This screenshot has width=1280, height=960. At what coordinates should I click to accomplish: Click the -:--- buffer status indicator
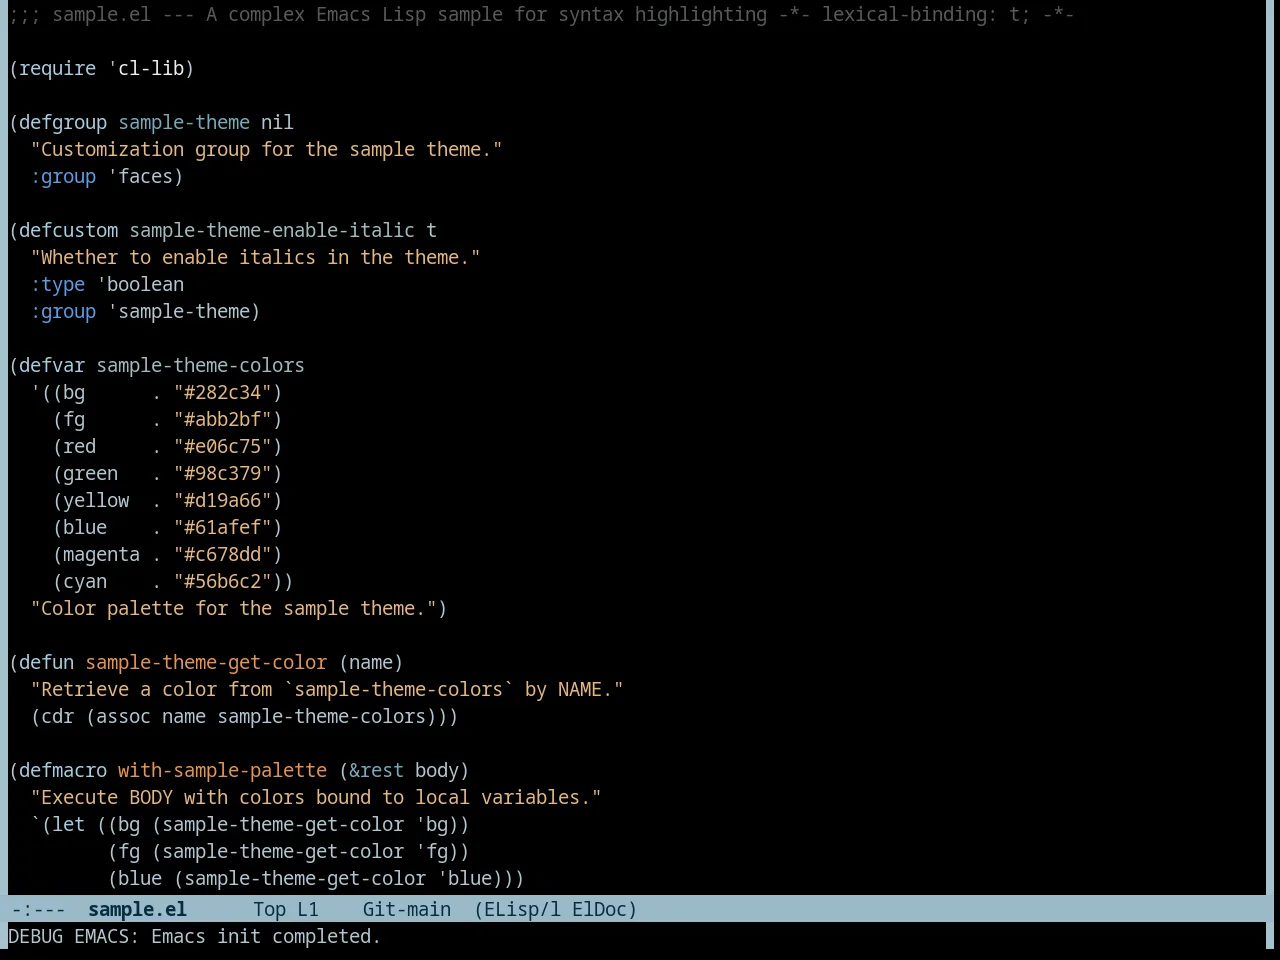click(38, 909)
